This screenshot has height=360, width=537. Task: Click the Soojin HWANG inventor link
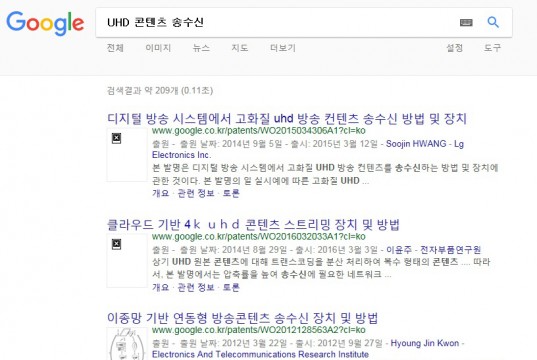[x=416, y=144]
